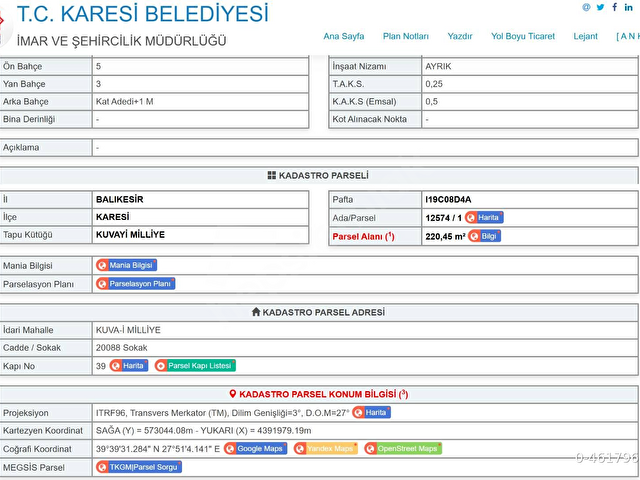Click the Tapu Kütüğü value KUVAYİ MİLLİYE
The width and height of the screenshot is (640, 480).
[130, 235]
